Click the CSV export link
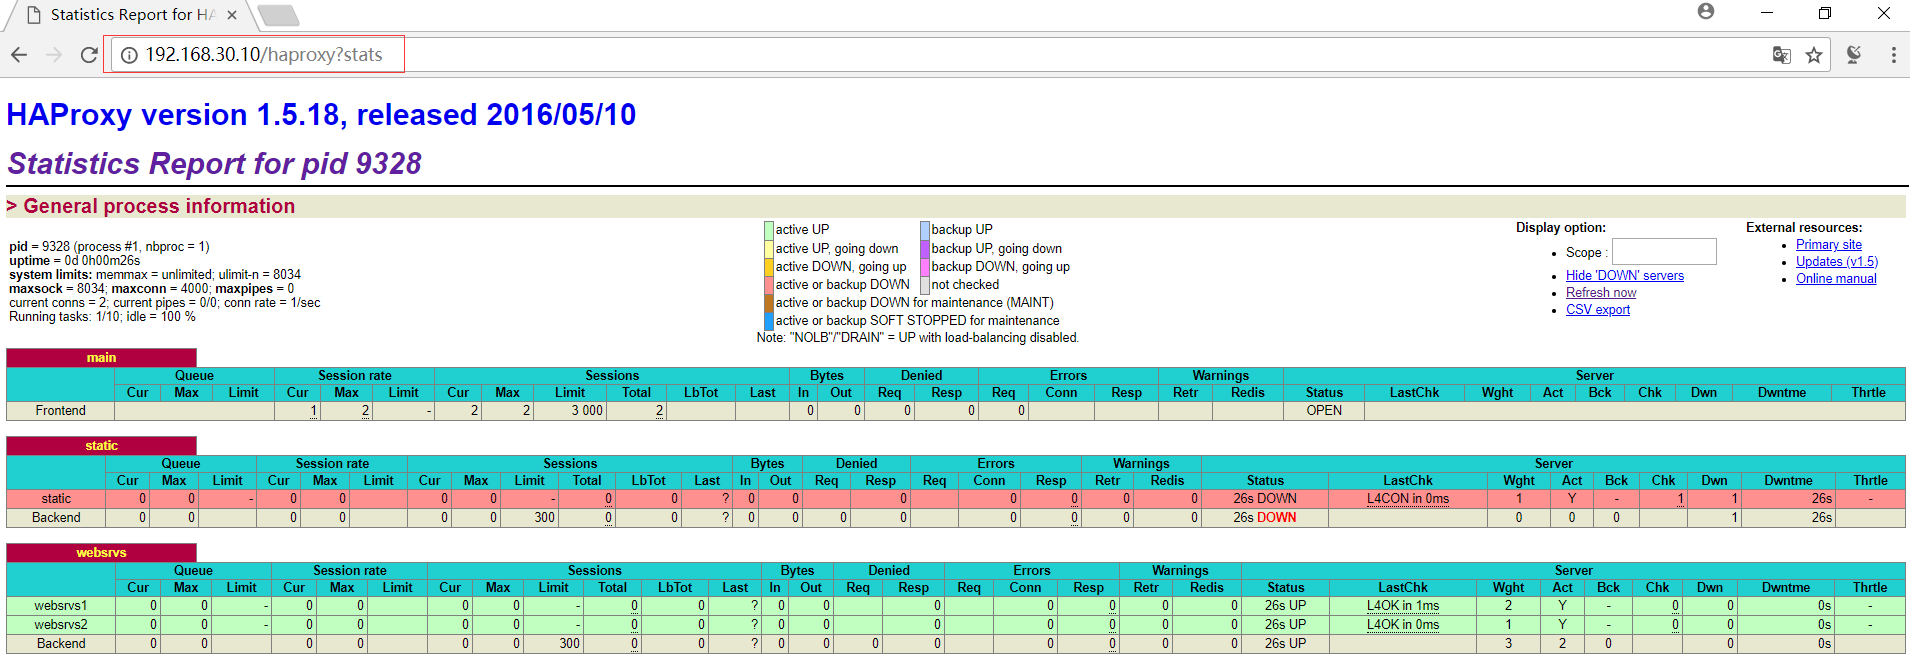Viewport: 1910px width, 660px height. coord(1598,310)
